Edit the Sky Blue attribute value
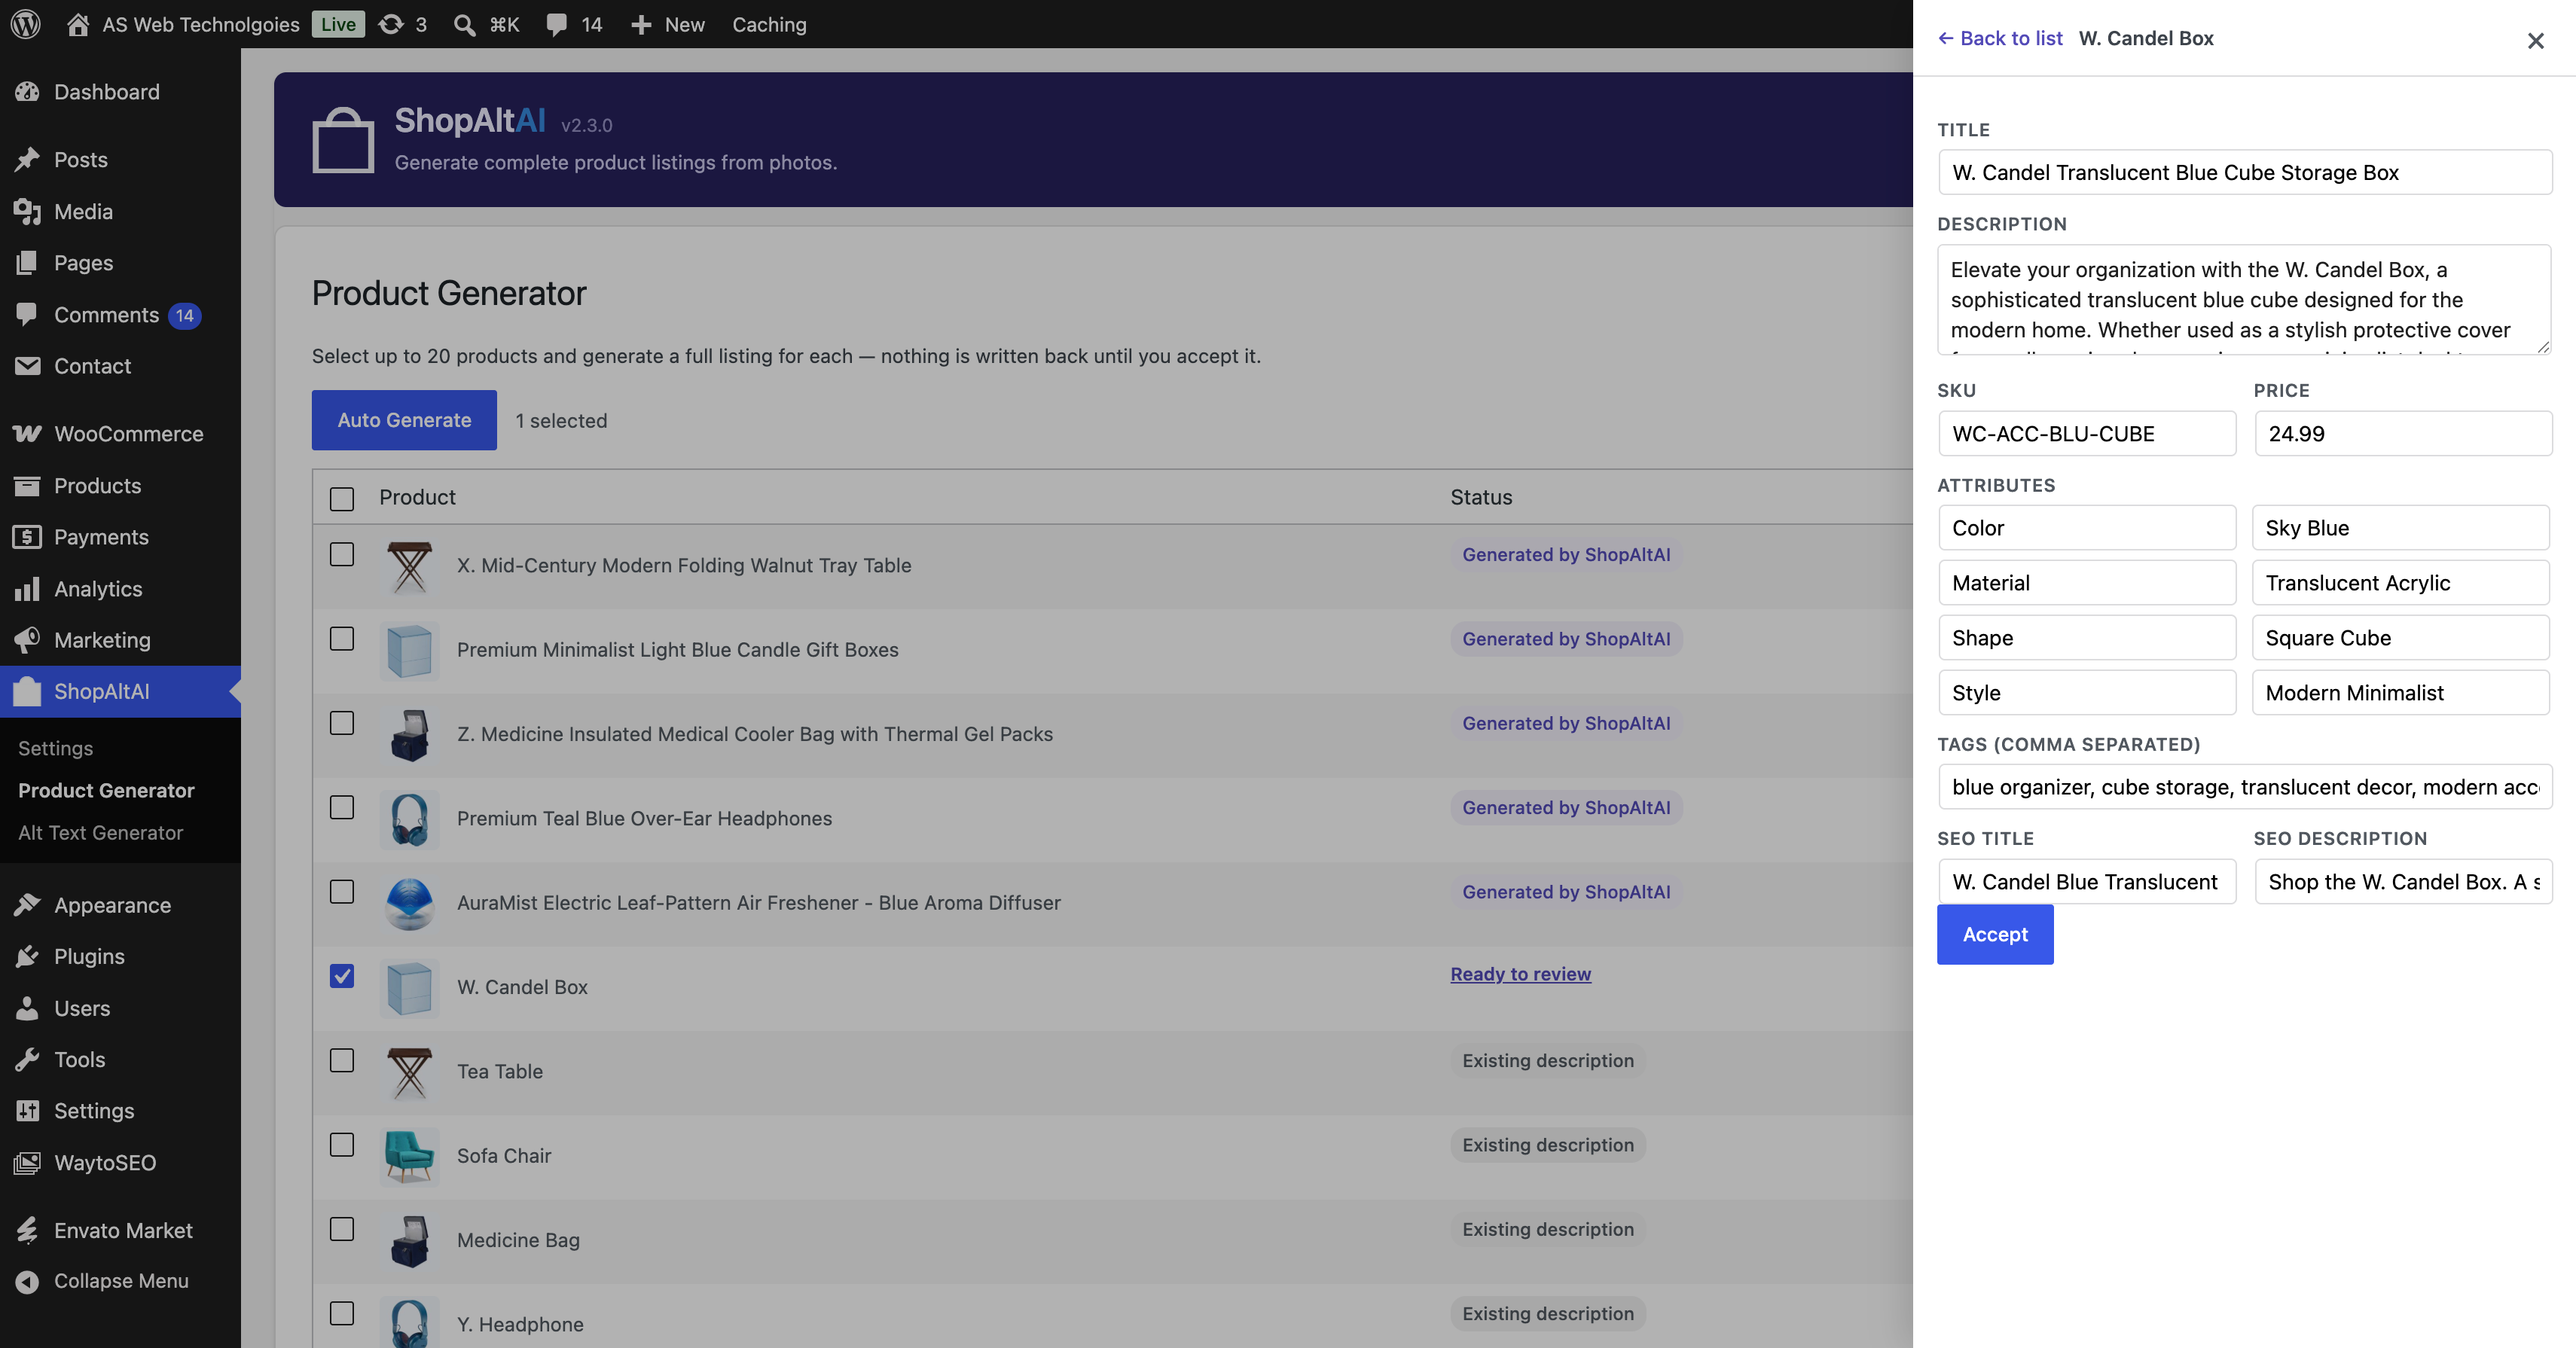The height and width of the screenshot is (1348, 2576). point(2401,528)
